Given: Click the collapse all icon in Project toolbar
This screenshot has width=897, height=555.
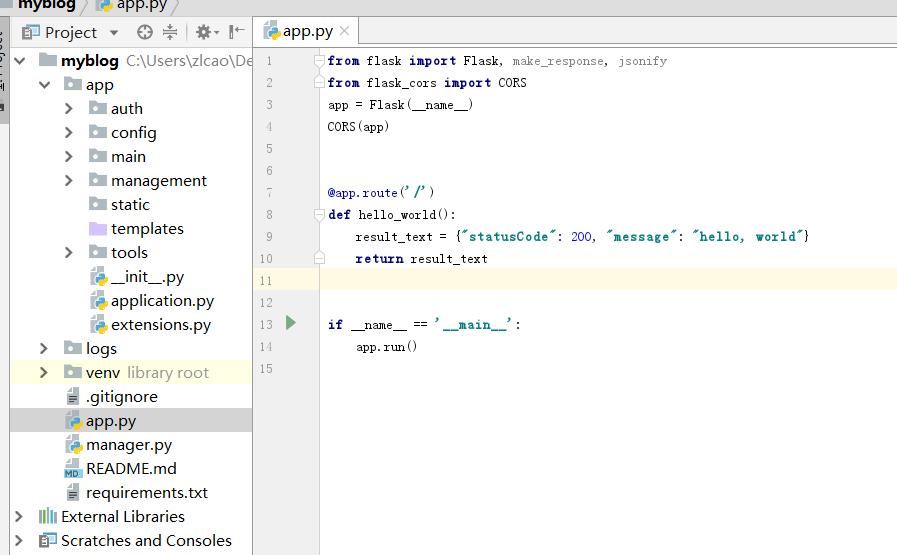Looking at the screenshot, I should [170, 32].
